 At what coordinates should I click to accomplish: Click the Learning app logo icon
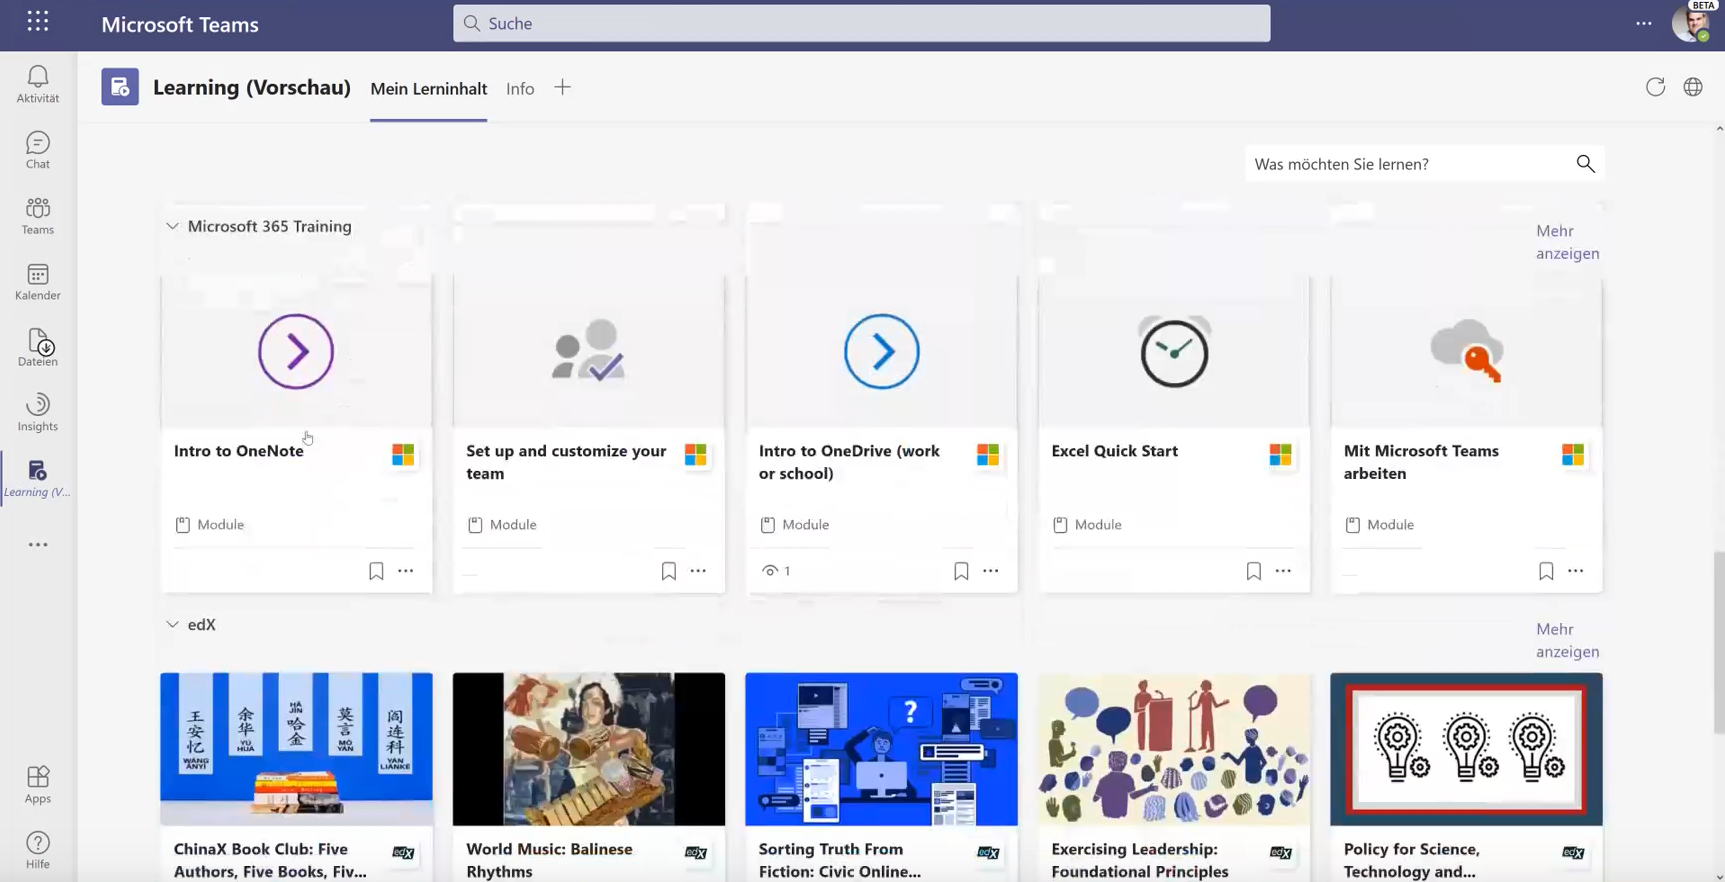pos(120,87)
